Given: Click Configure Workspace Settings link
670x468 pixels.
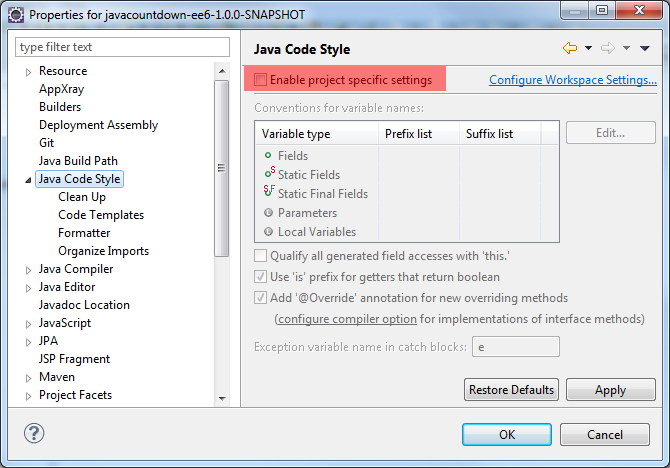Looking at the screenshot, I should click(x=573, y=80).
